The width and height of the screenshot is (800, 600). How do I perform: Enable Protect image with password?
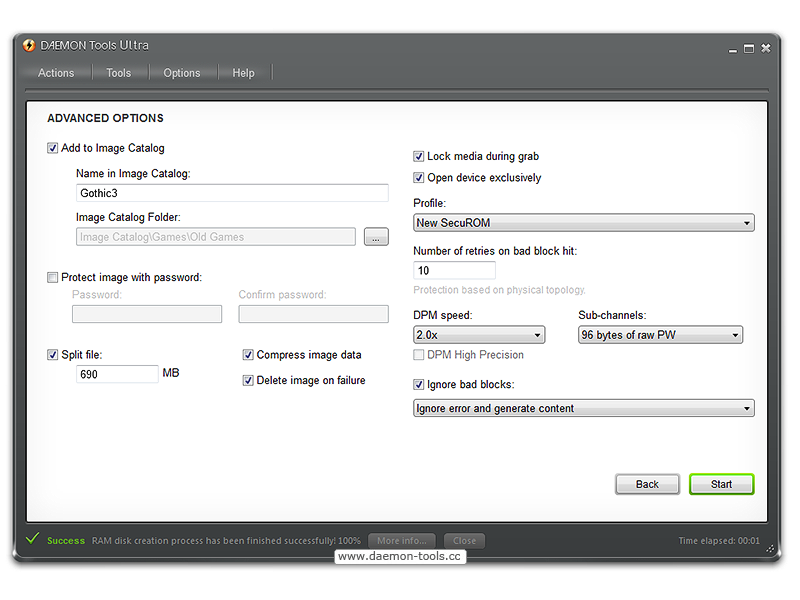[x=53, y=277]
